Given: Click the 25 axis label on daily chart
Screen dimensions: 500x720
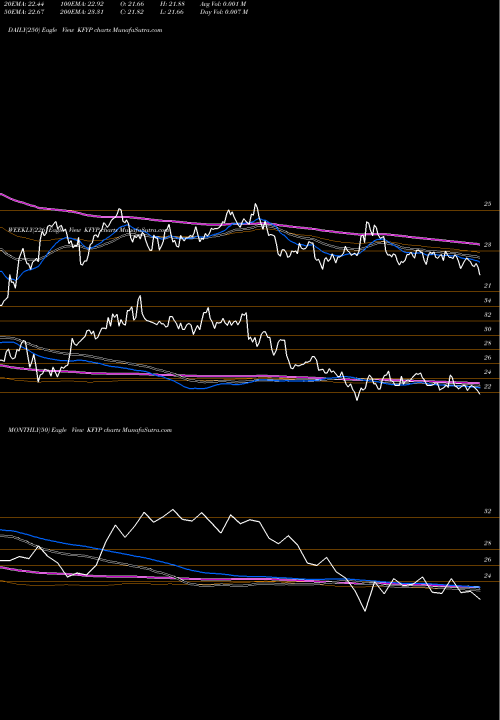Looking at the screenshot, I should [488, 204].
